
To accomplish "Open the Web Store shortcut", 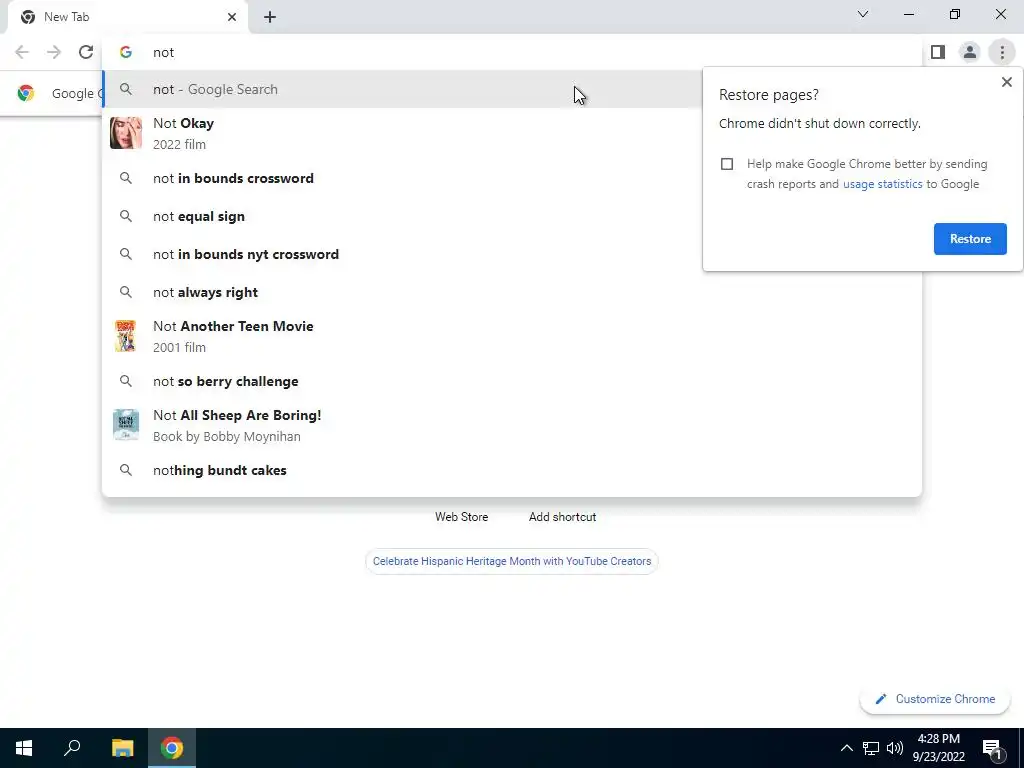I will (x=461, y=517).
